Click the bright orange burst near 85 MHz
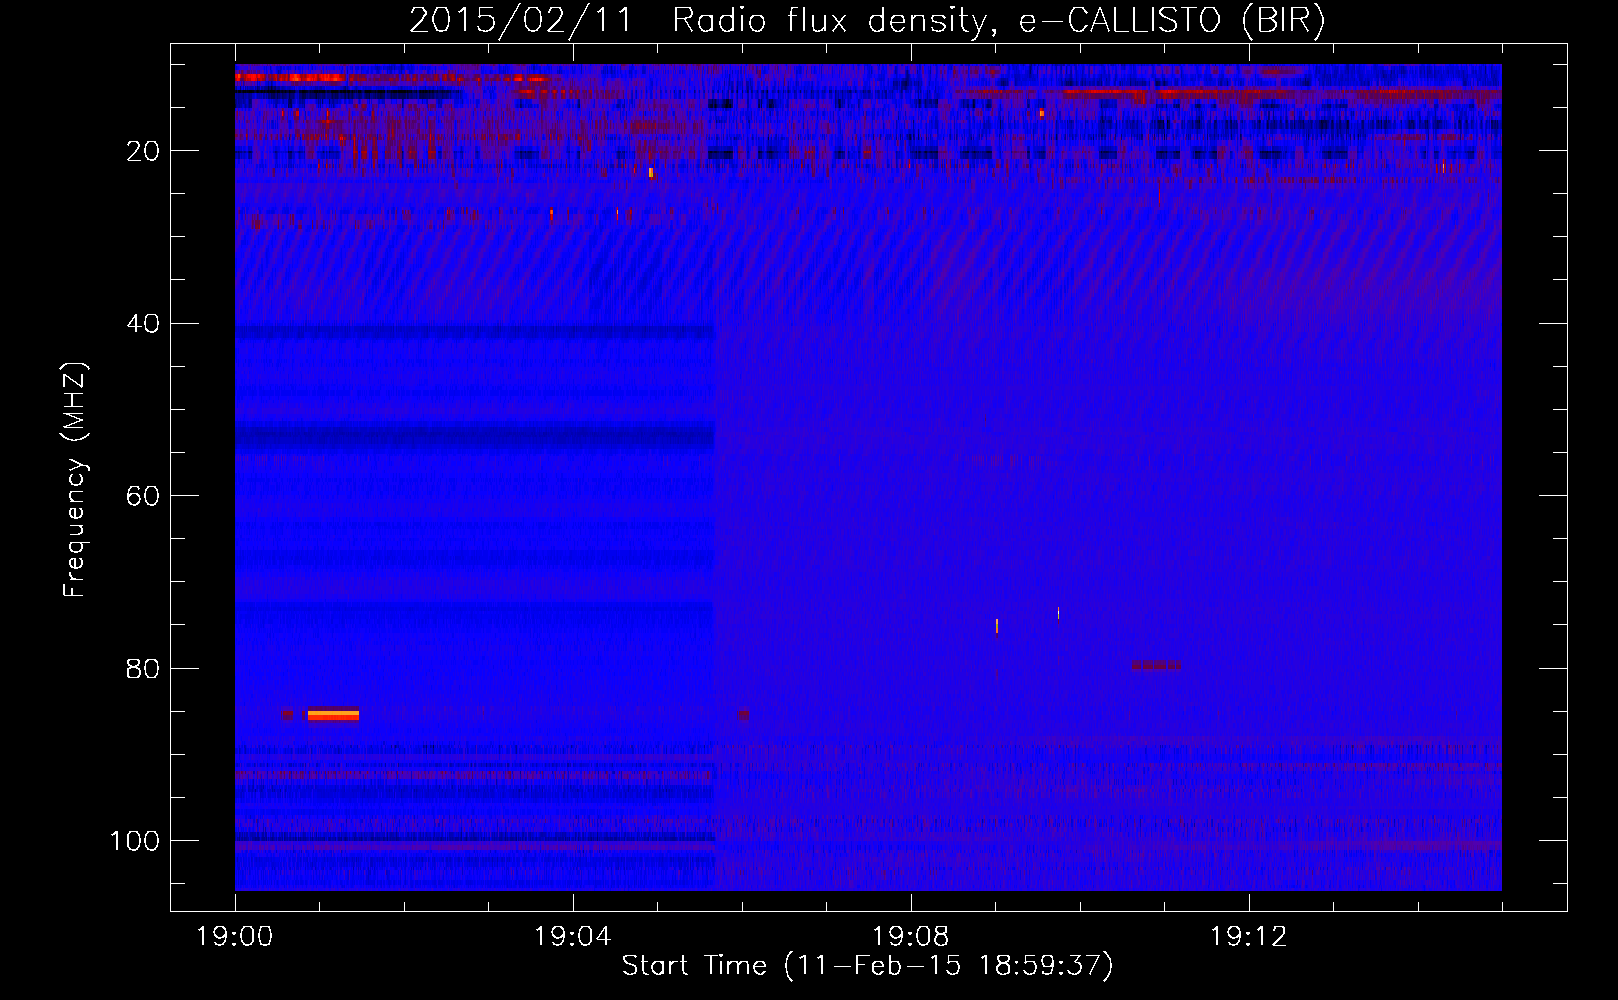This screenshot has height=1000, width=1618. [333, 715]
